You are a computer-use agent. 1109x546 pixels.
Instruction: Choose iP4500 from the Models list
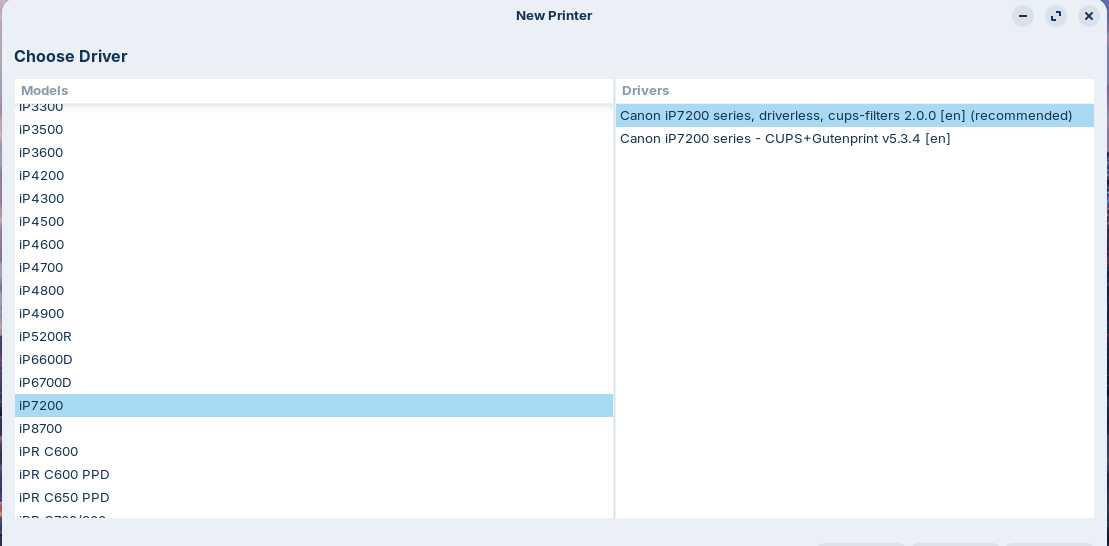click(x=41, y=221)
